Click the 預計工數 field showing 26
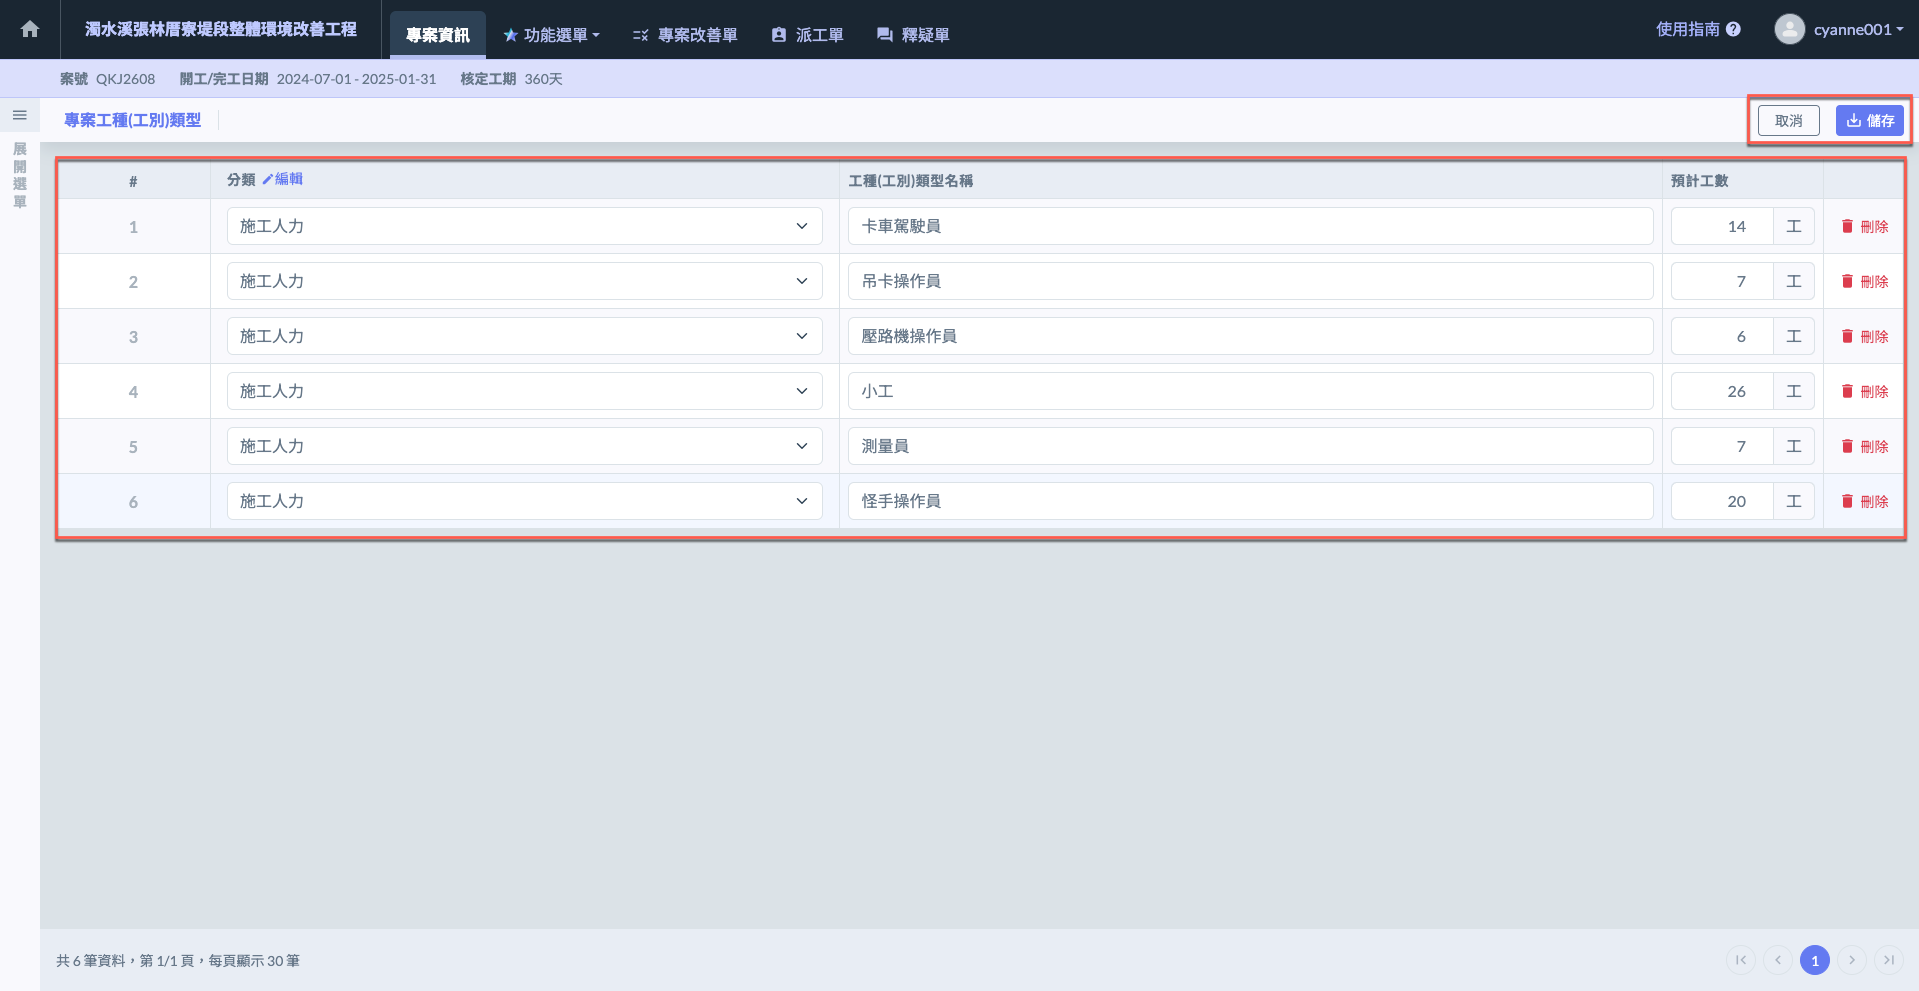Screen dimensions: 1919x991 point(1721,392)
